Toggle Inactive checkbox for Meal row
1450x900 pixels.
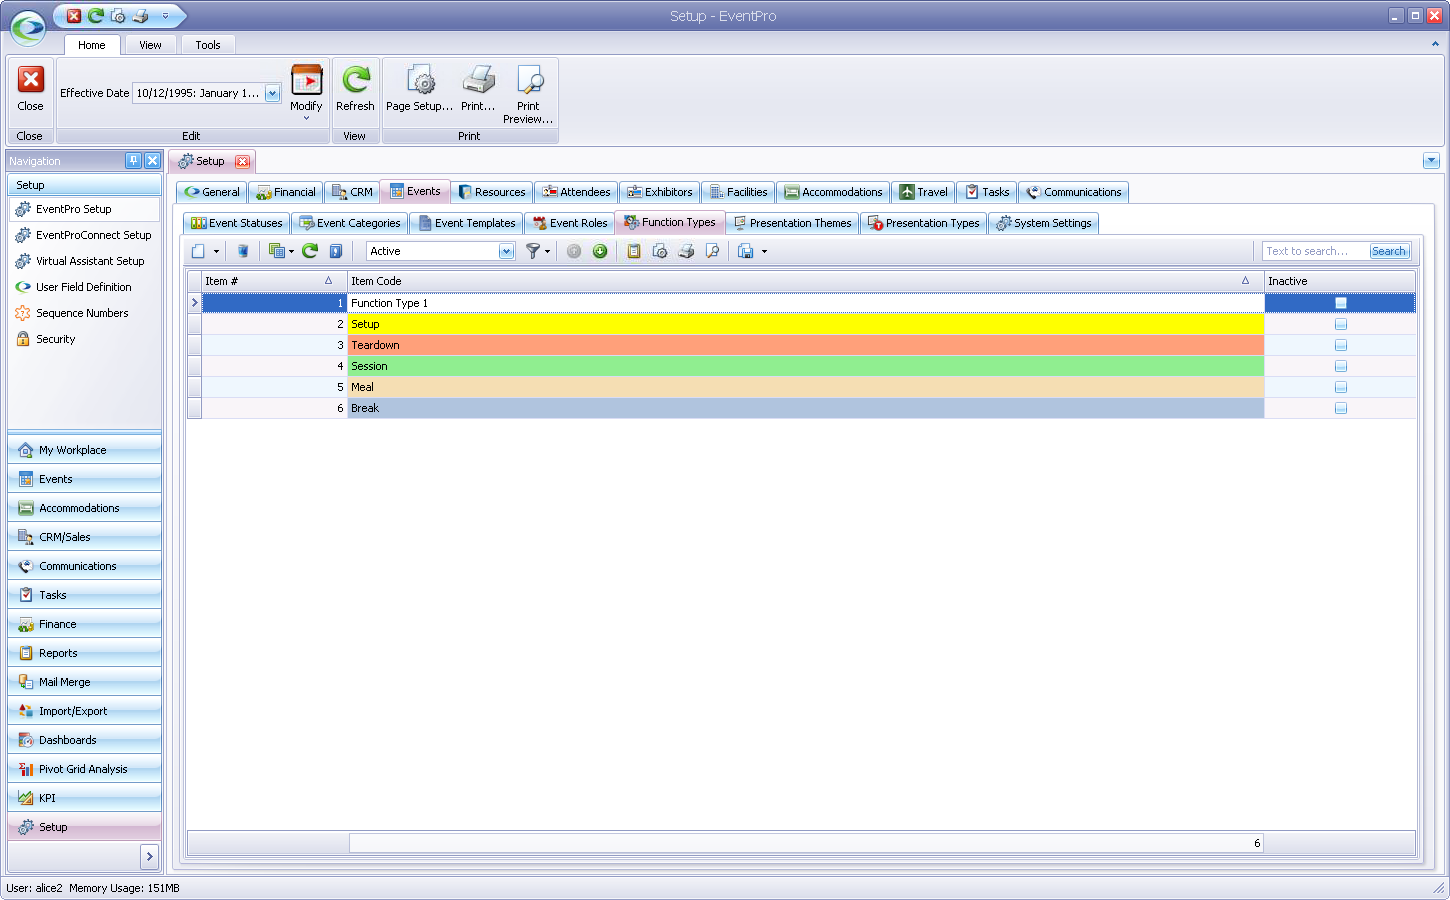coord(1341,387)
